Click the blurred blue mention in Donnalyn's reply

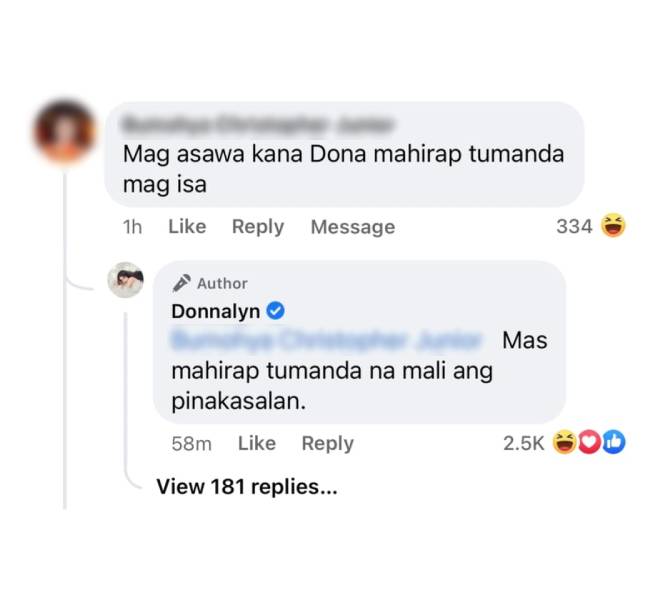pos(326,340)
